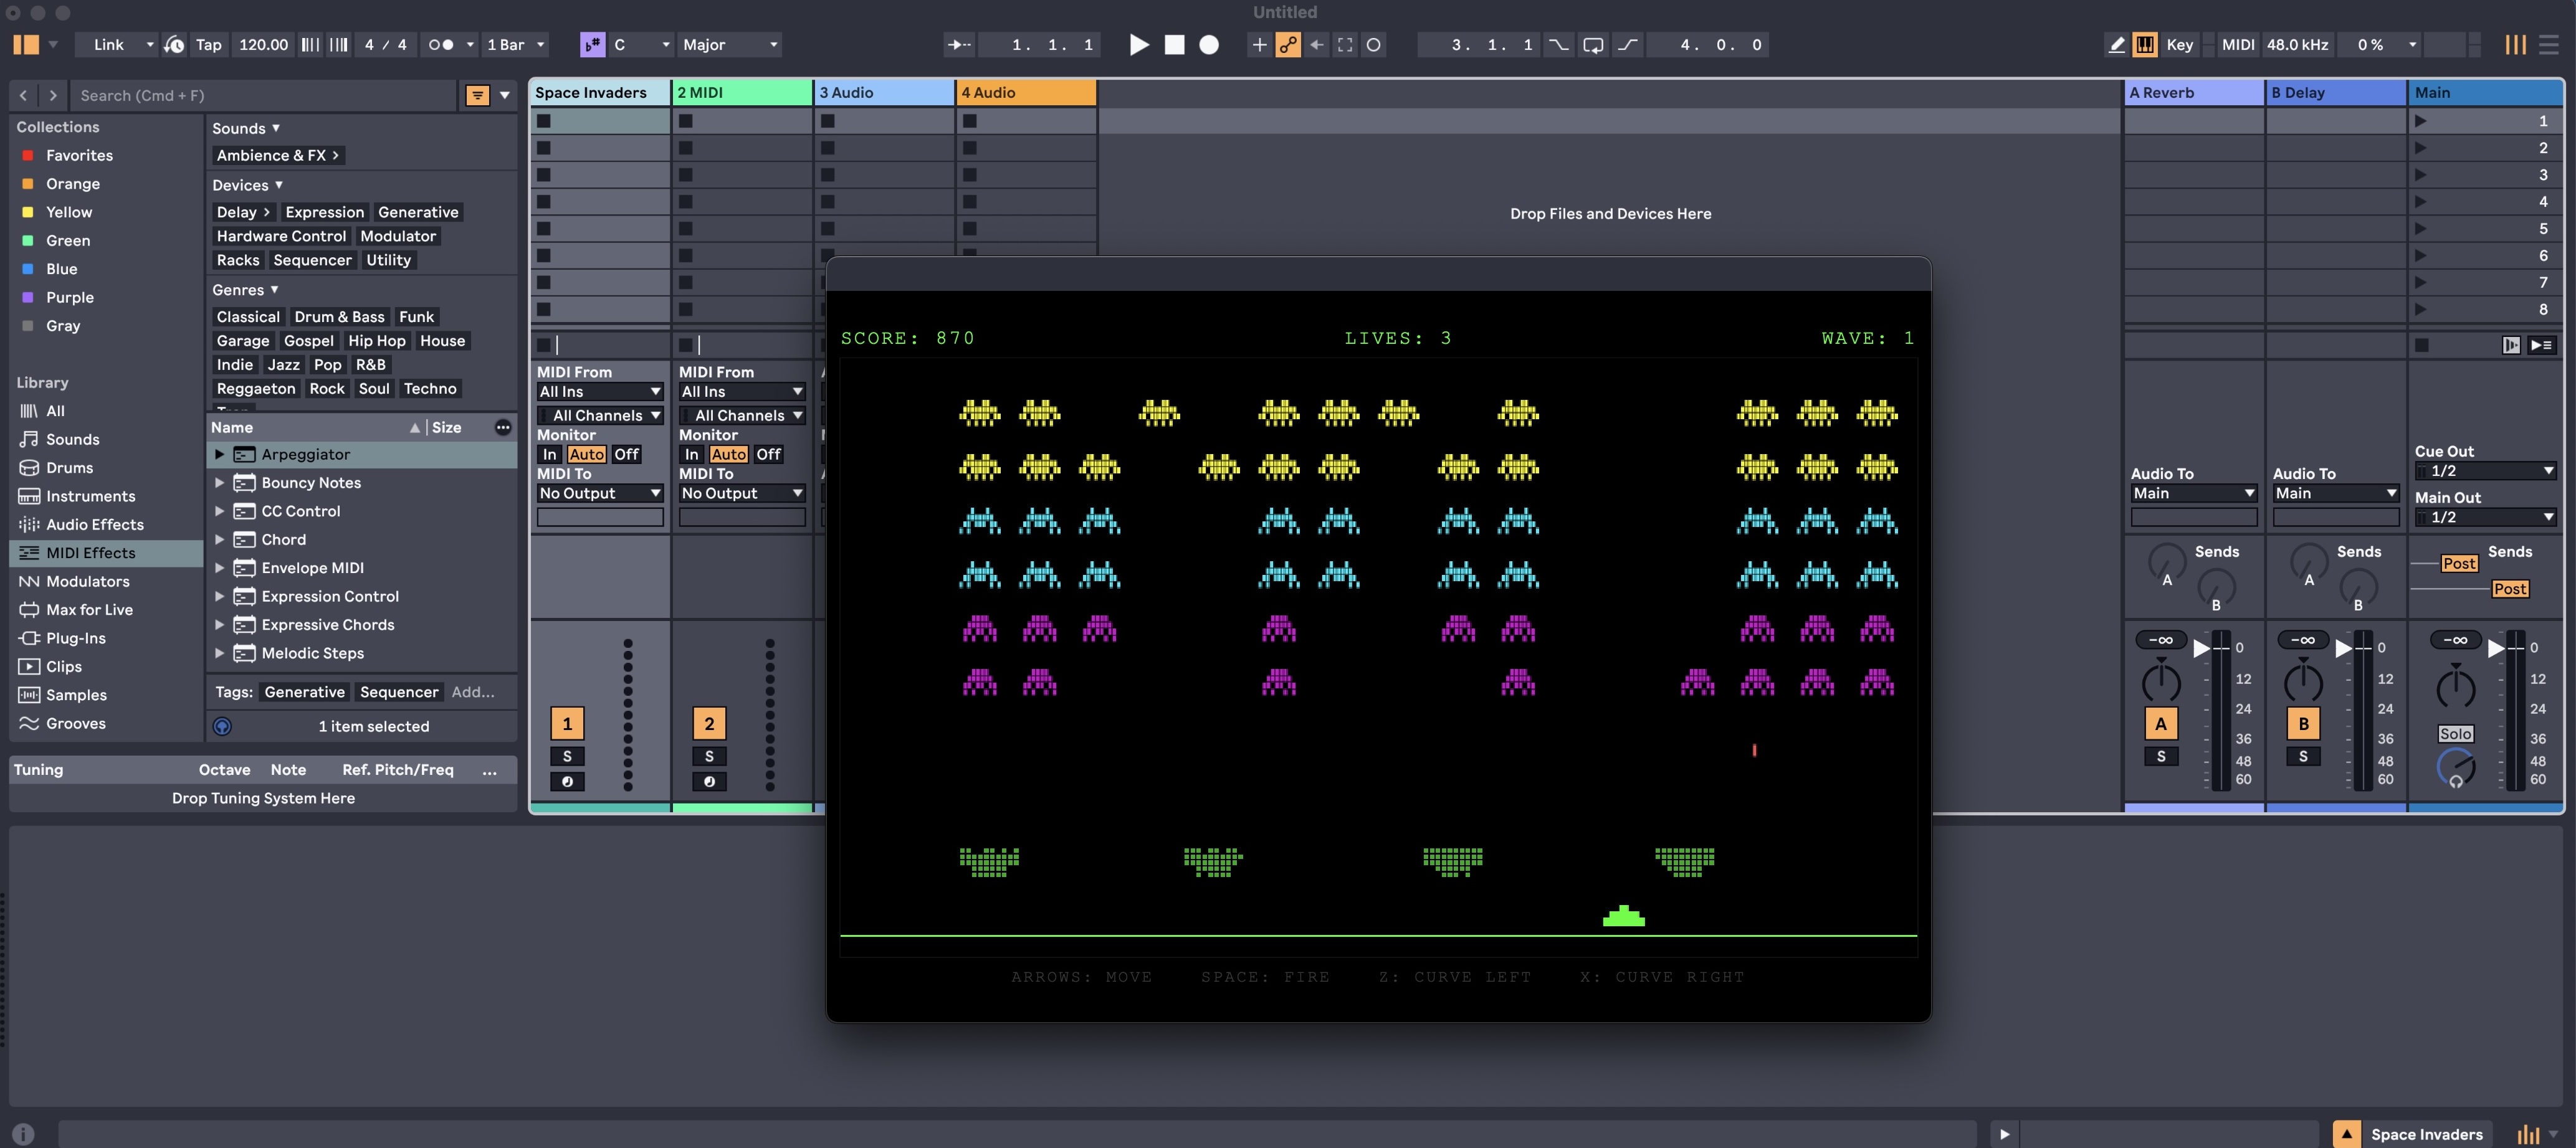Viewport: 2576px width, 1148px height.
Task: Filter by the Hip Hop genre tag
Action: pyautogui.click(x=377, y=341)
